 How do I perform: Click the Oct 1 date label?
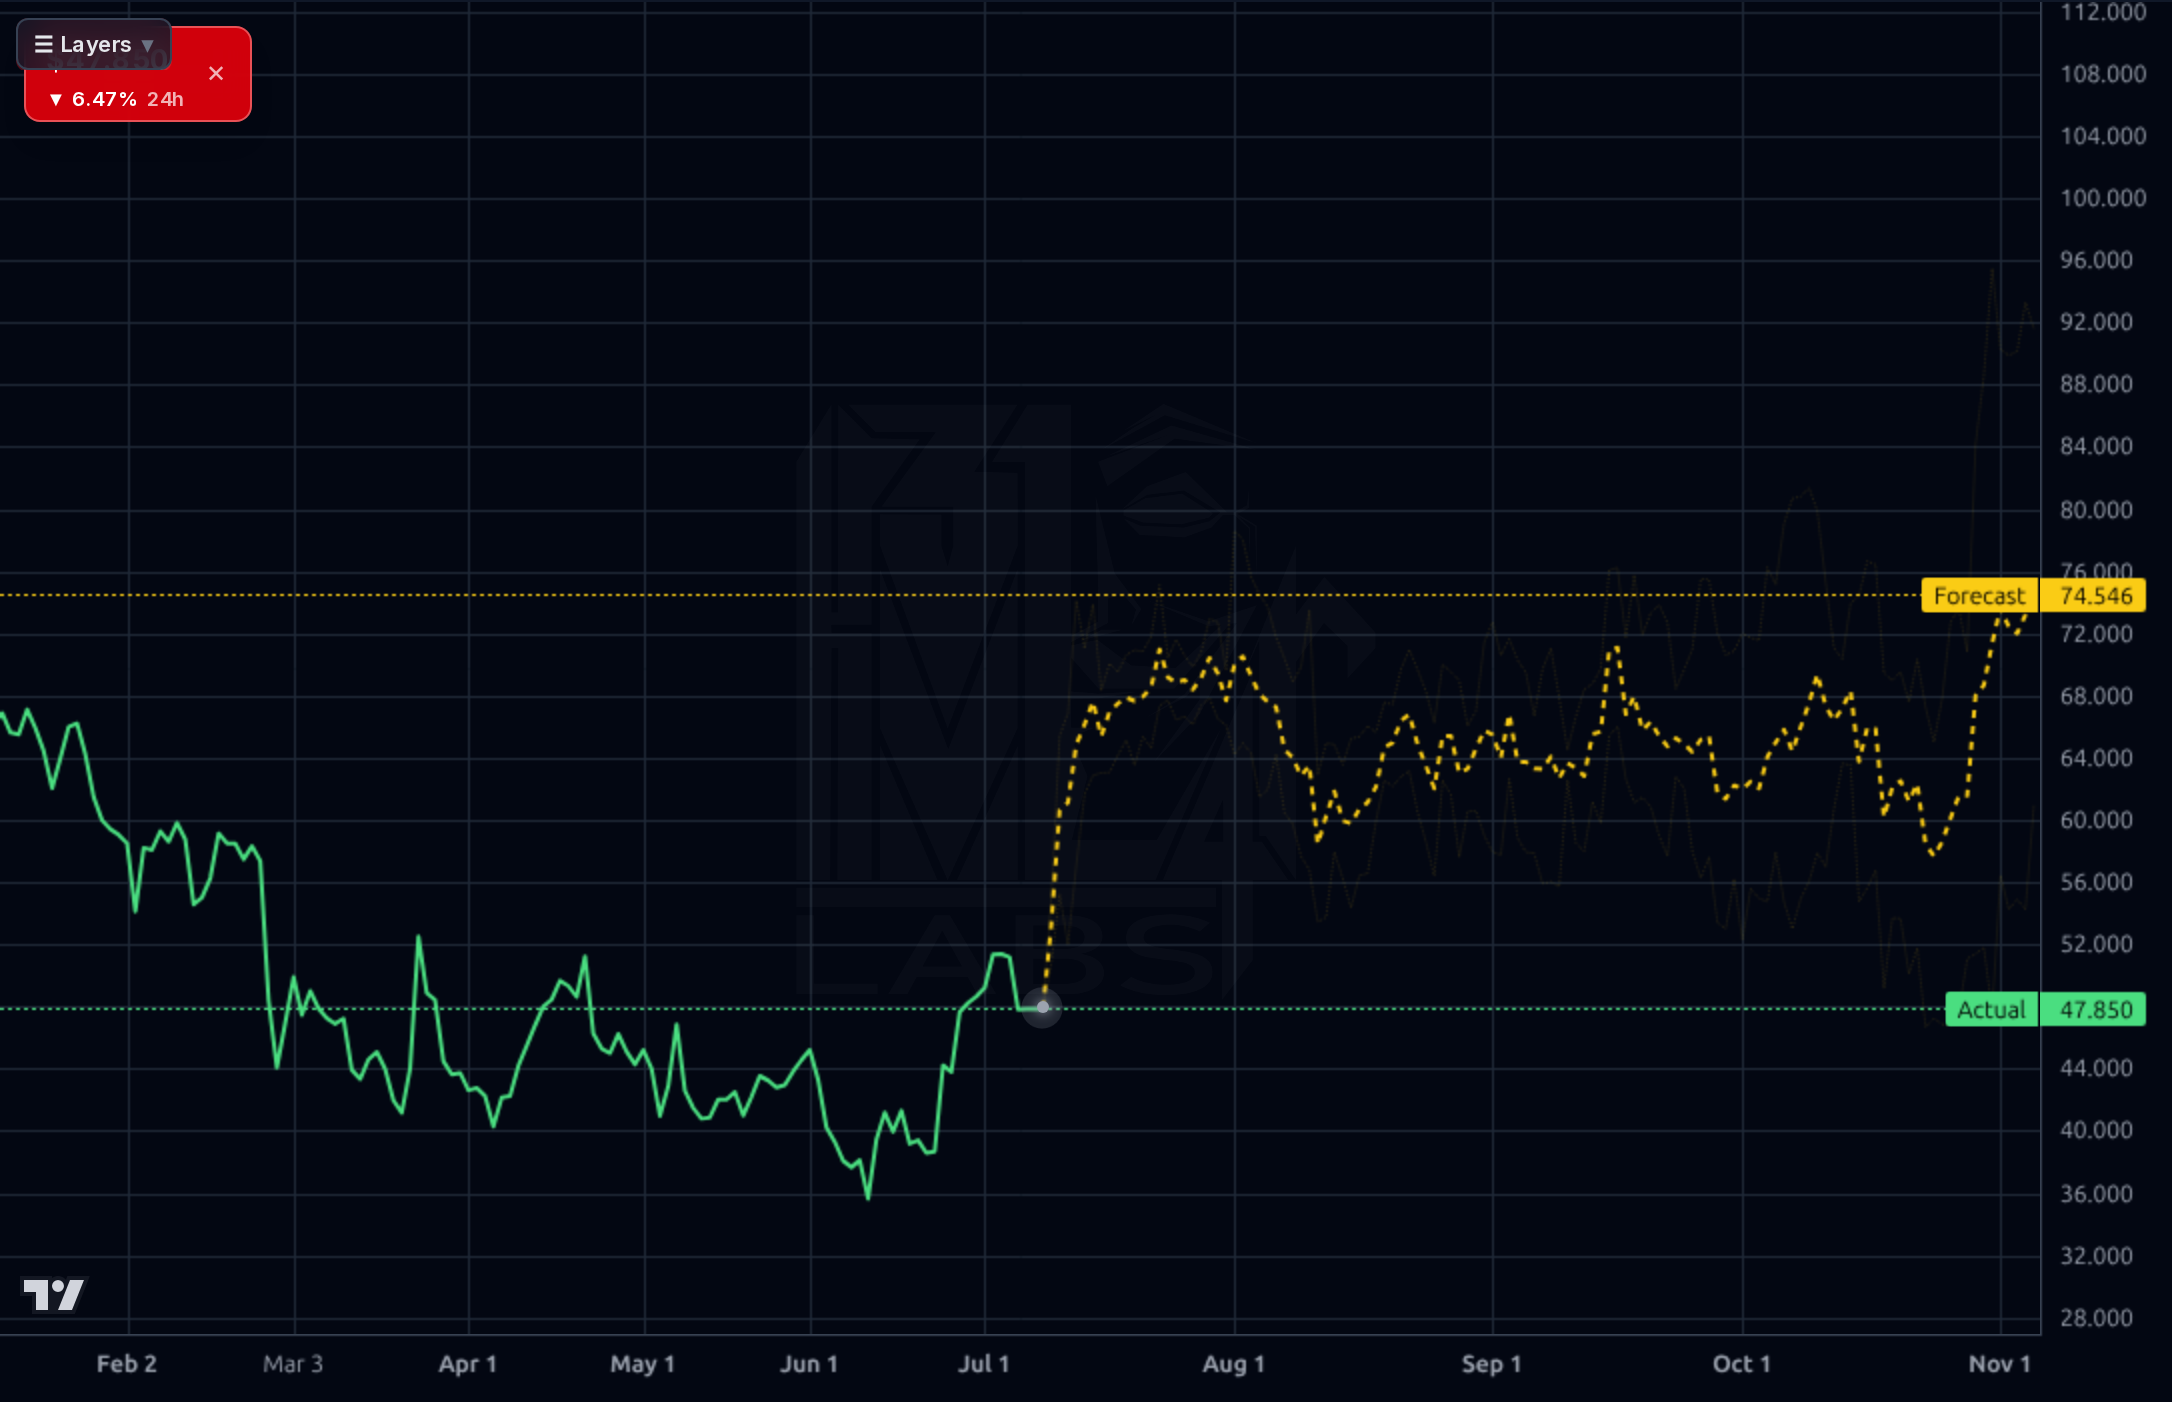click(x=1742, y=1364)
